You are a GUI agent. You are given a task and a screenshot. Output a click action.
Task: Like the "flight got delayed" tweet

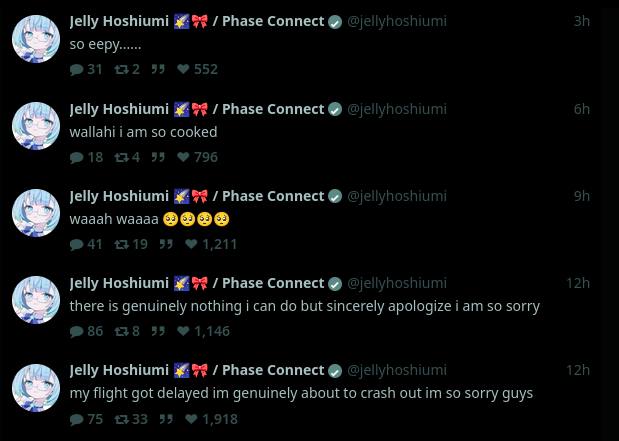coord(183,419)
